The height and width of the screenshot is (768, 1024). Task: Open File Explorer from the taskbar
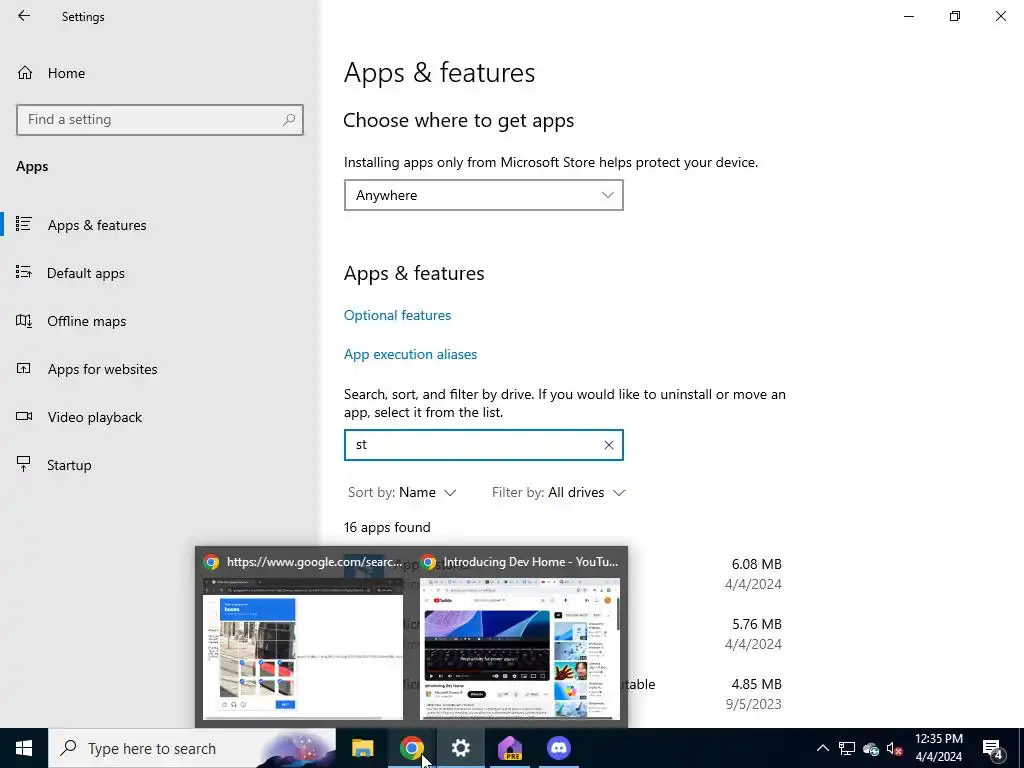(x=362, y=748)
